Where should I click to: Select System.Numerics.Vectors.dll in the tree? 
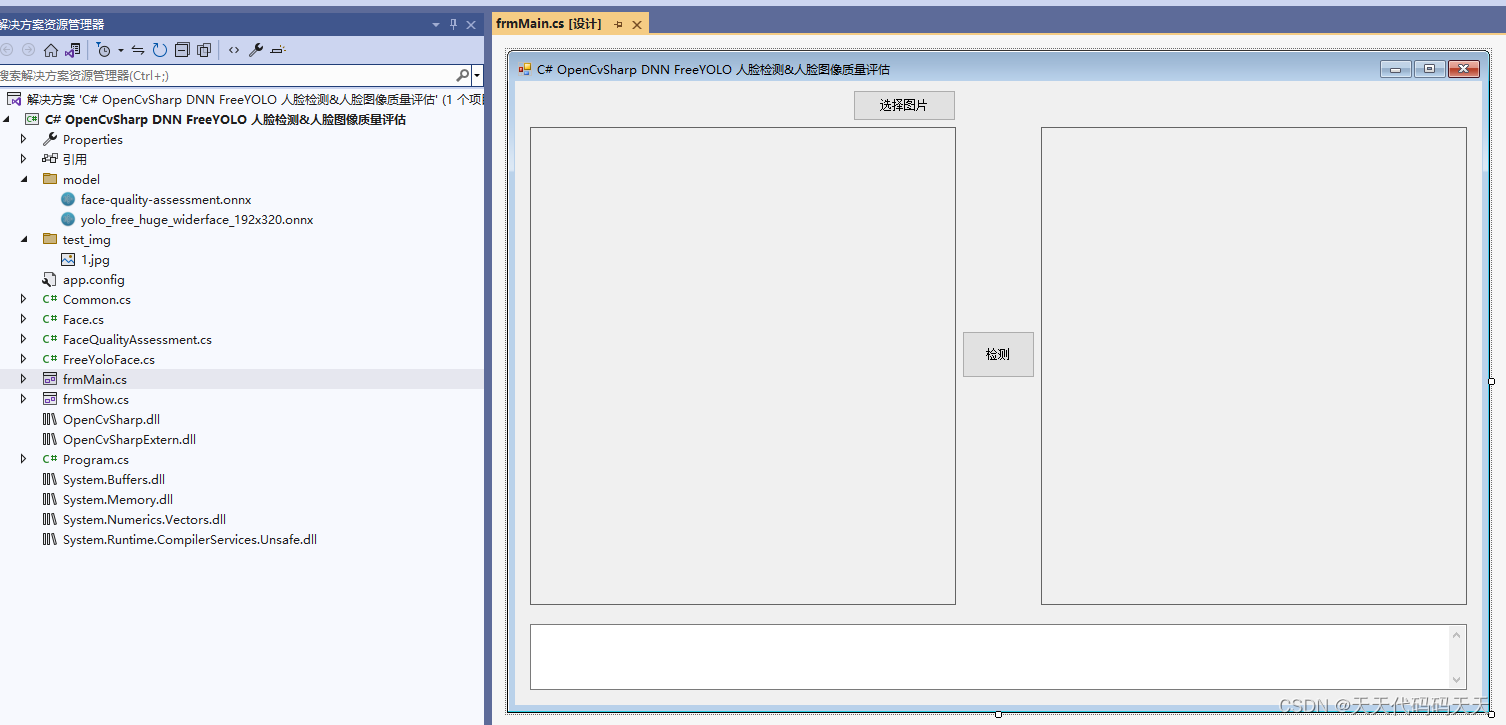(144, 519)
